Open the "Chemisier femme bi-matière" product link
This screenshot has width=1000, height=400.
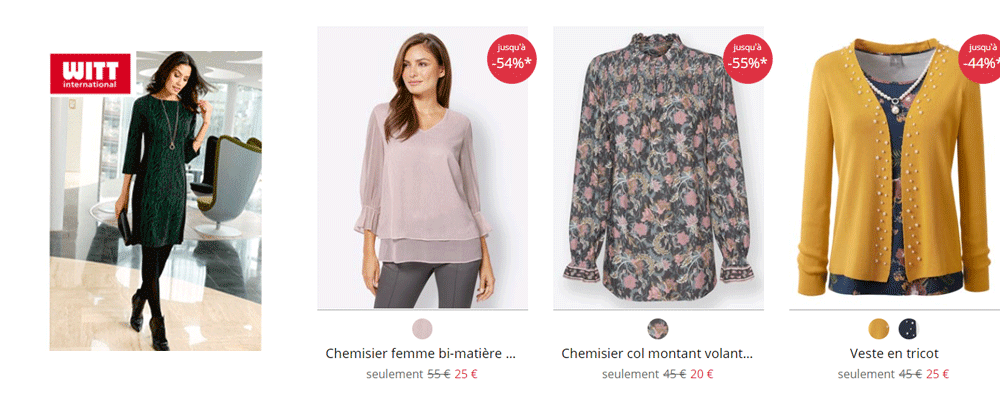tap(422, 353)
